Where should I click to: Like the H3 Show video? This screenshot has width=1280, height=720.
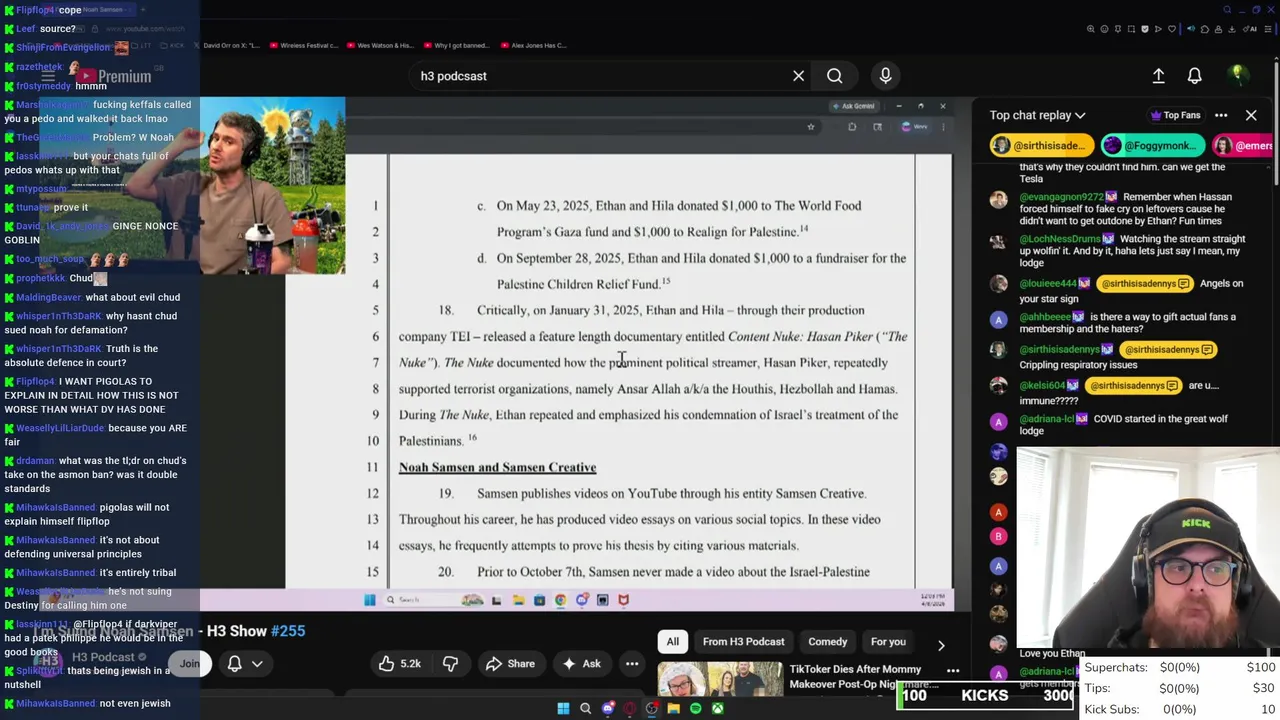[399, 663]
